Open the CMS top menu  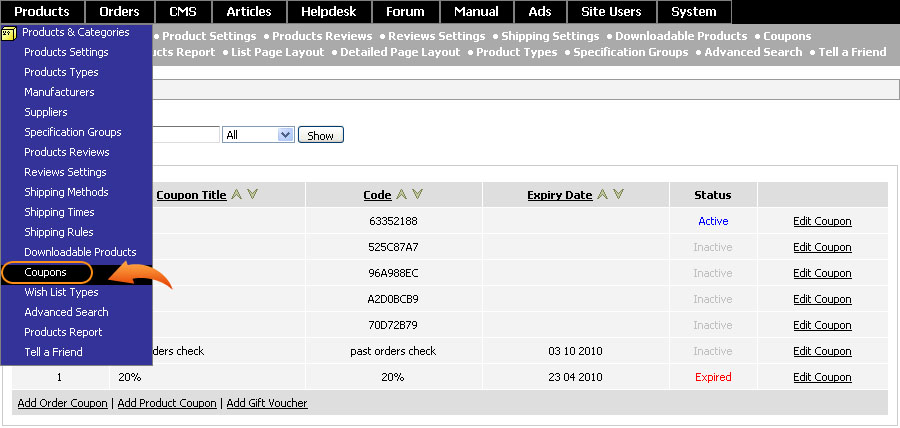click(183, 11)
